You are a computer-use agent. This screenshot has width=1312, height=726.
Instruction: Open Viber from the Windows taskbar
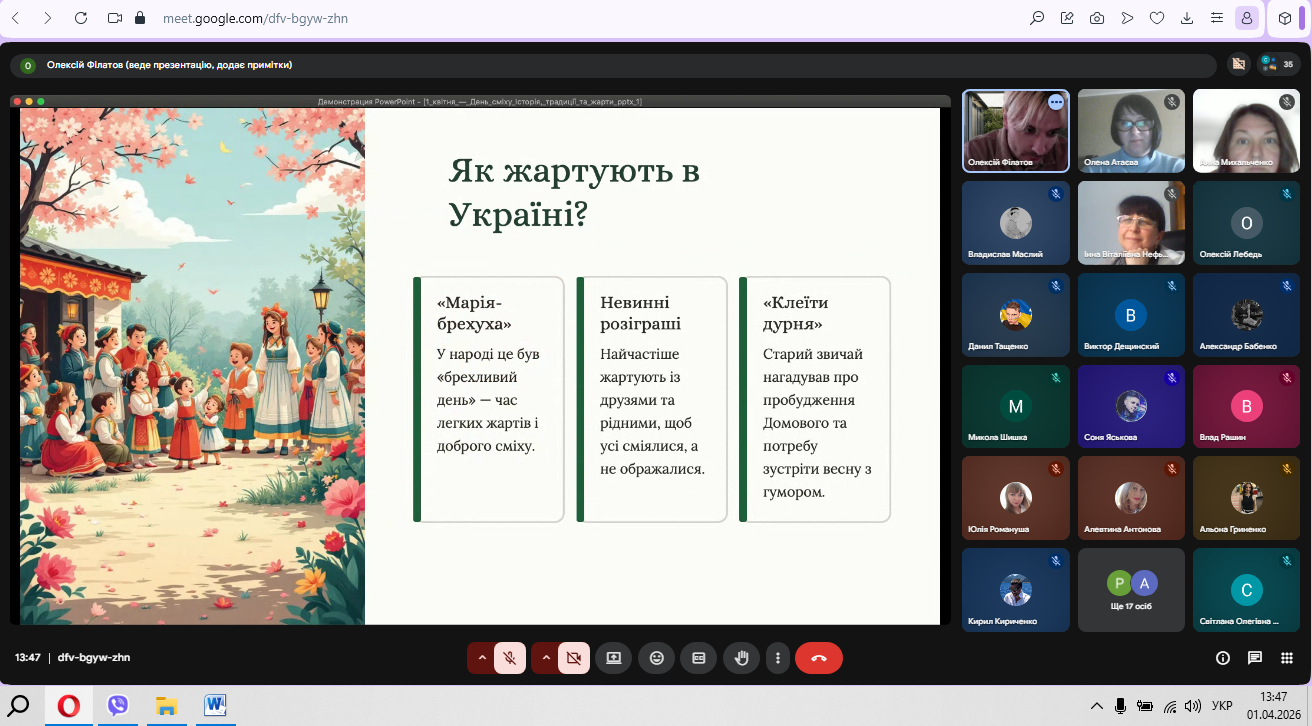point(118,706)
